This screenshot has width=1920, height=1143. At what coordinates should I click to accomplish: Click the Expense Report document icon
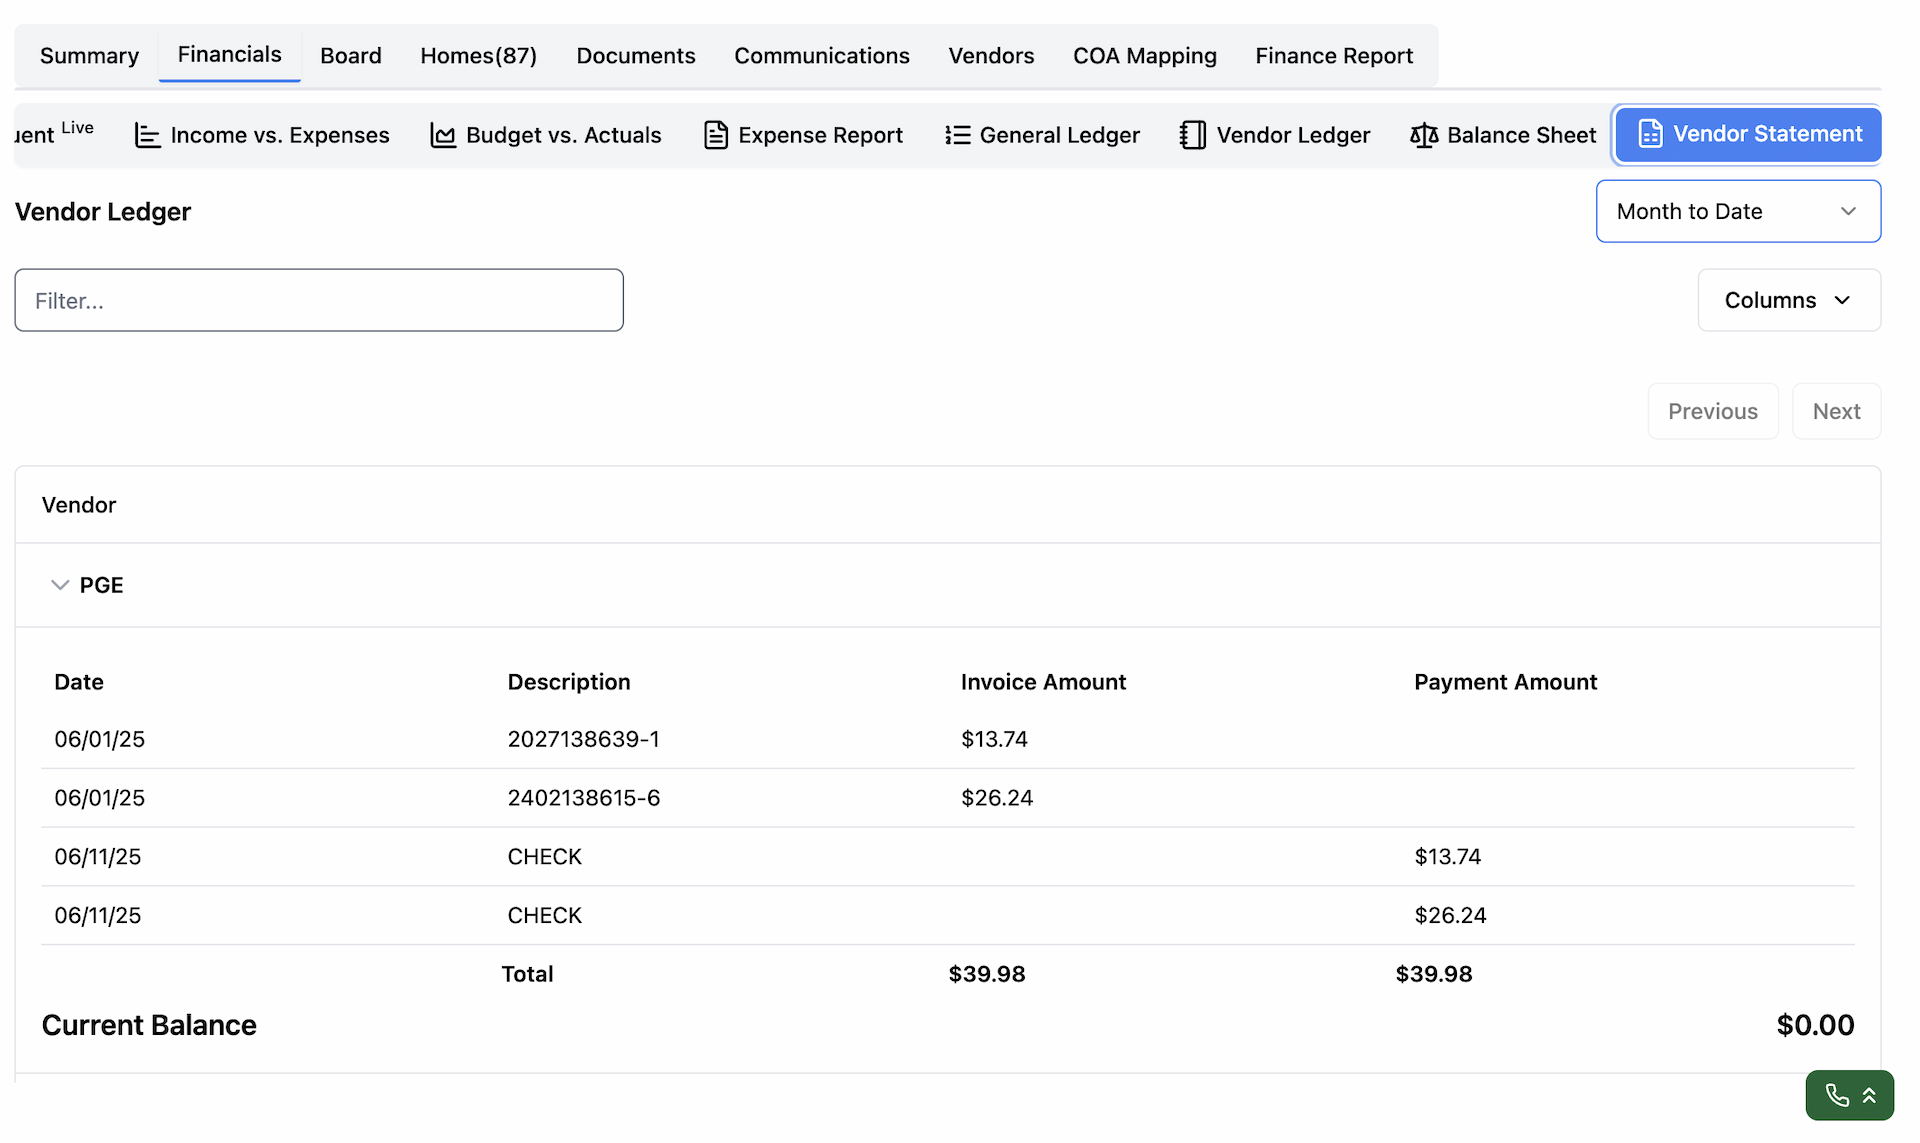716,135
